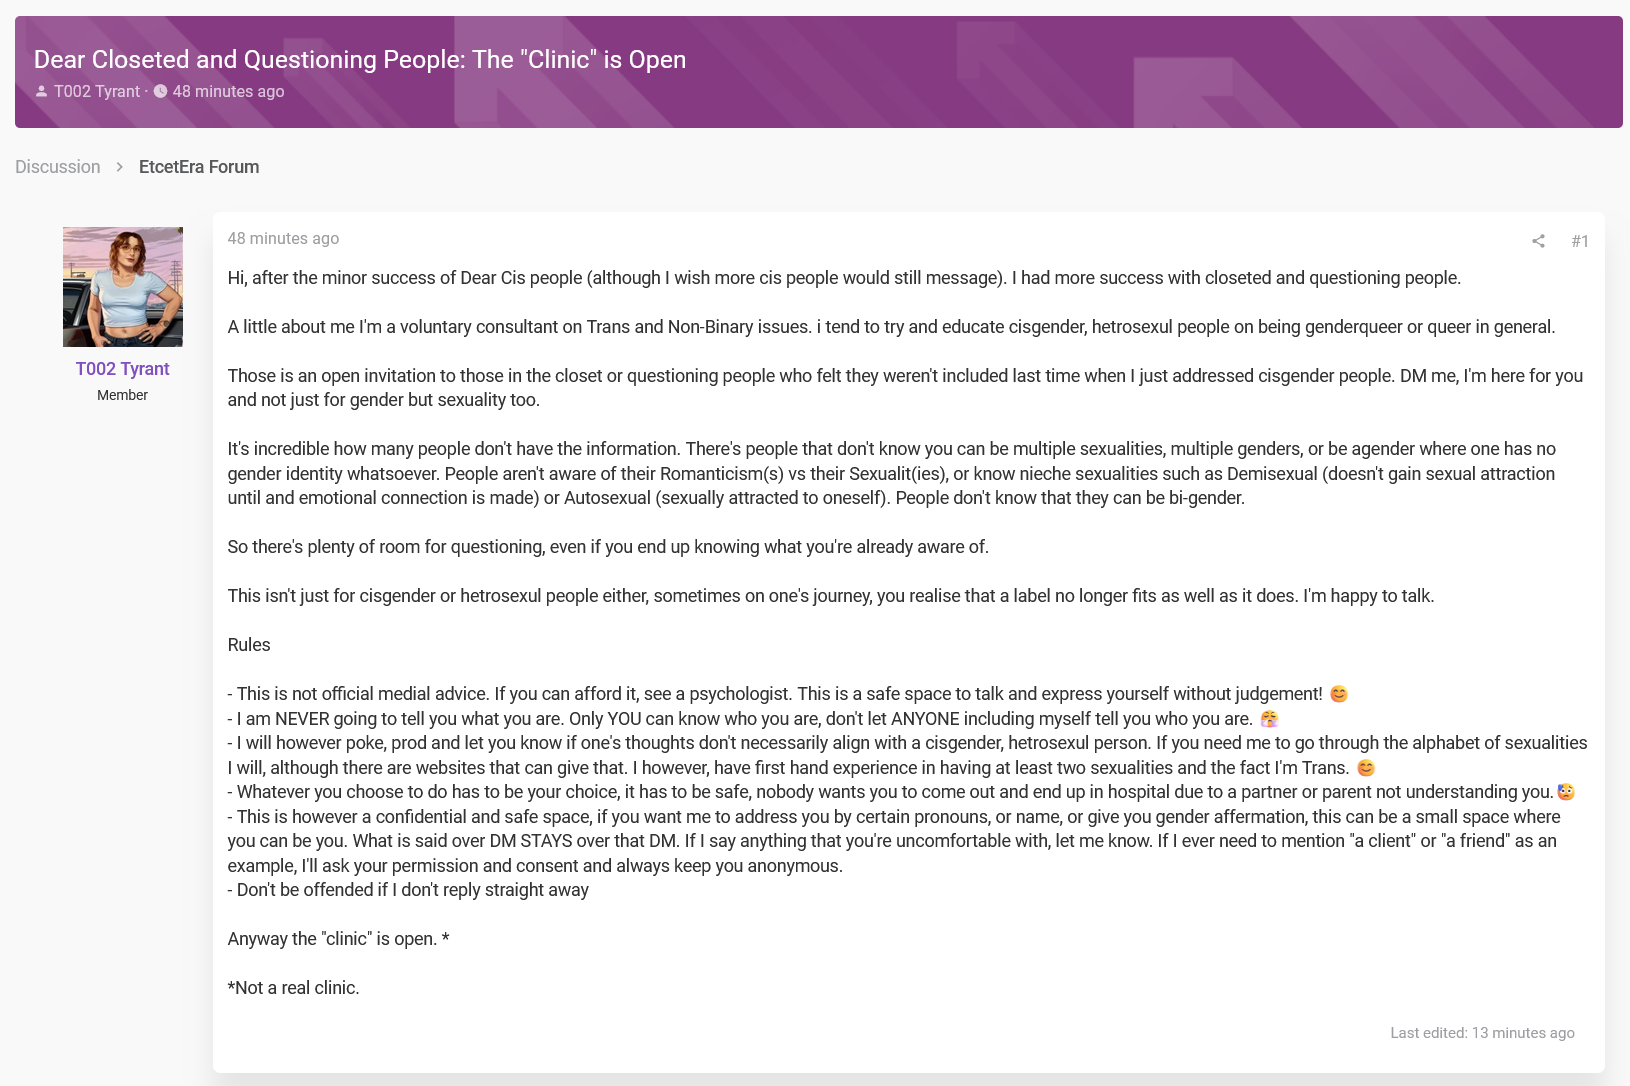The width and height of the screenshot is (1630, 1086).
Task: Open the Discussion breadcrumb link
Action: (58, 167)
